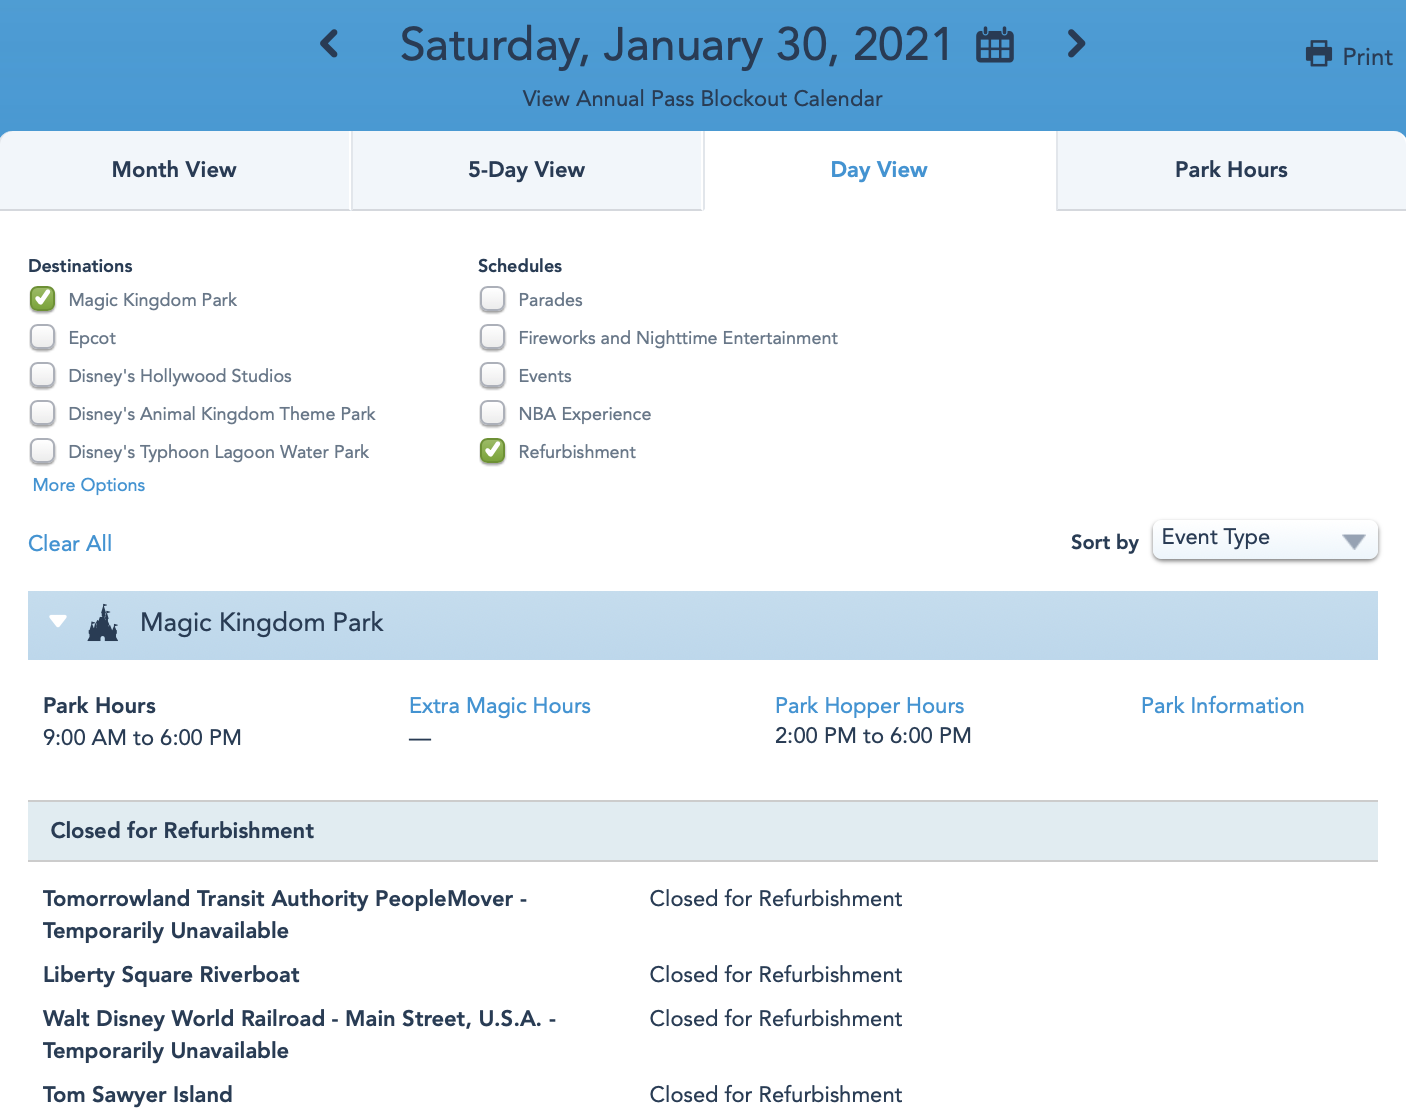Screen dimensions: 1406x1120
Task: Click the Extra Magic Hours link
Action: coord(500,706)
